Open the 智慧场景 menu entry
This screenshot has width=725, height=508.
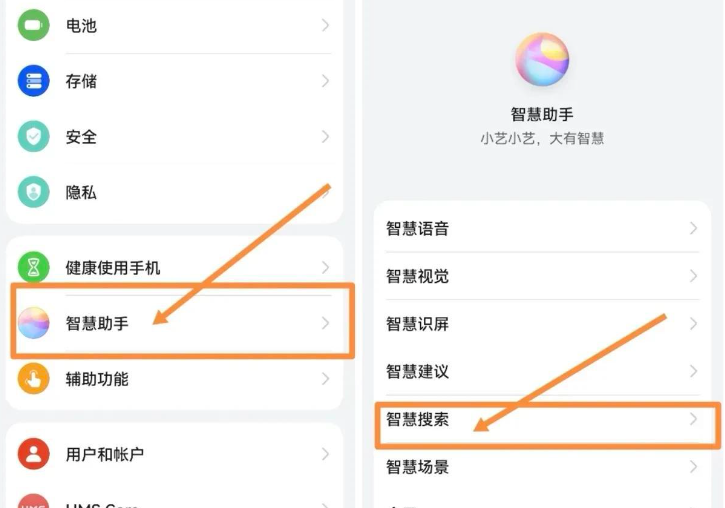tap(542, 467)
